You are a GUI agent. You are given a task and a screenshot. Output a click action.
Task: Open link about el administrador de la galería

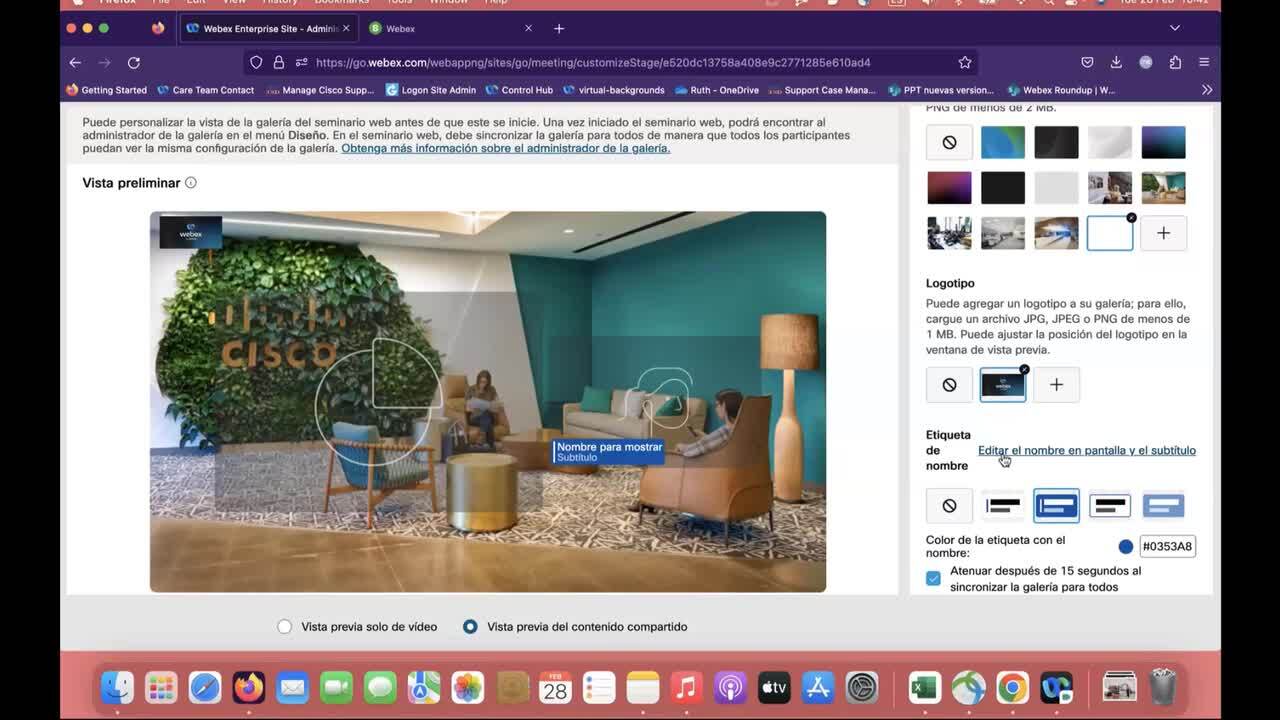(505, 148)
